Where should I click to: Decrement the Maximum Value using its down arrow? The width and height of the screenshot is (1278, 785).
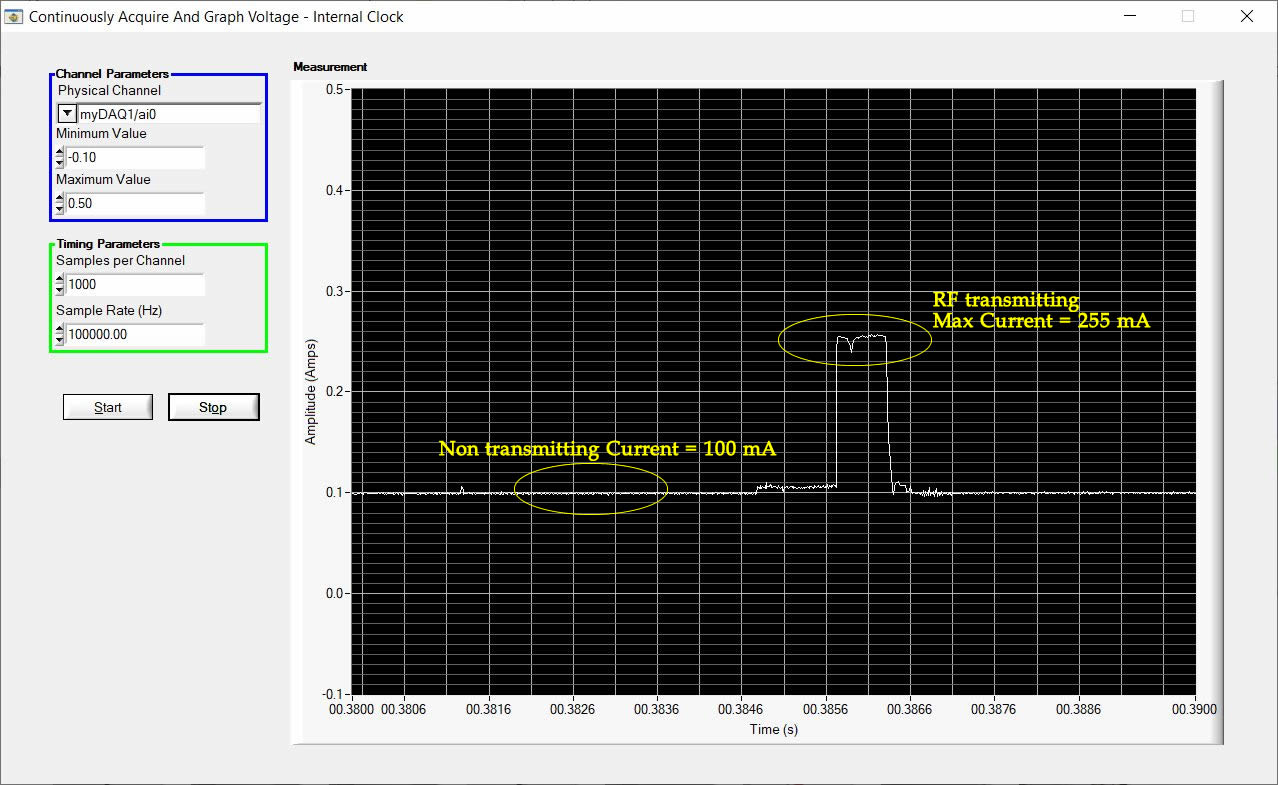point(58,208)
